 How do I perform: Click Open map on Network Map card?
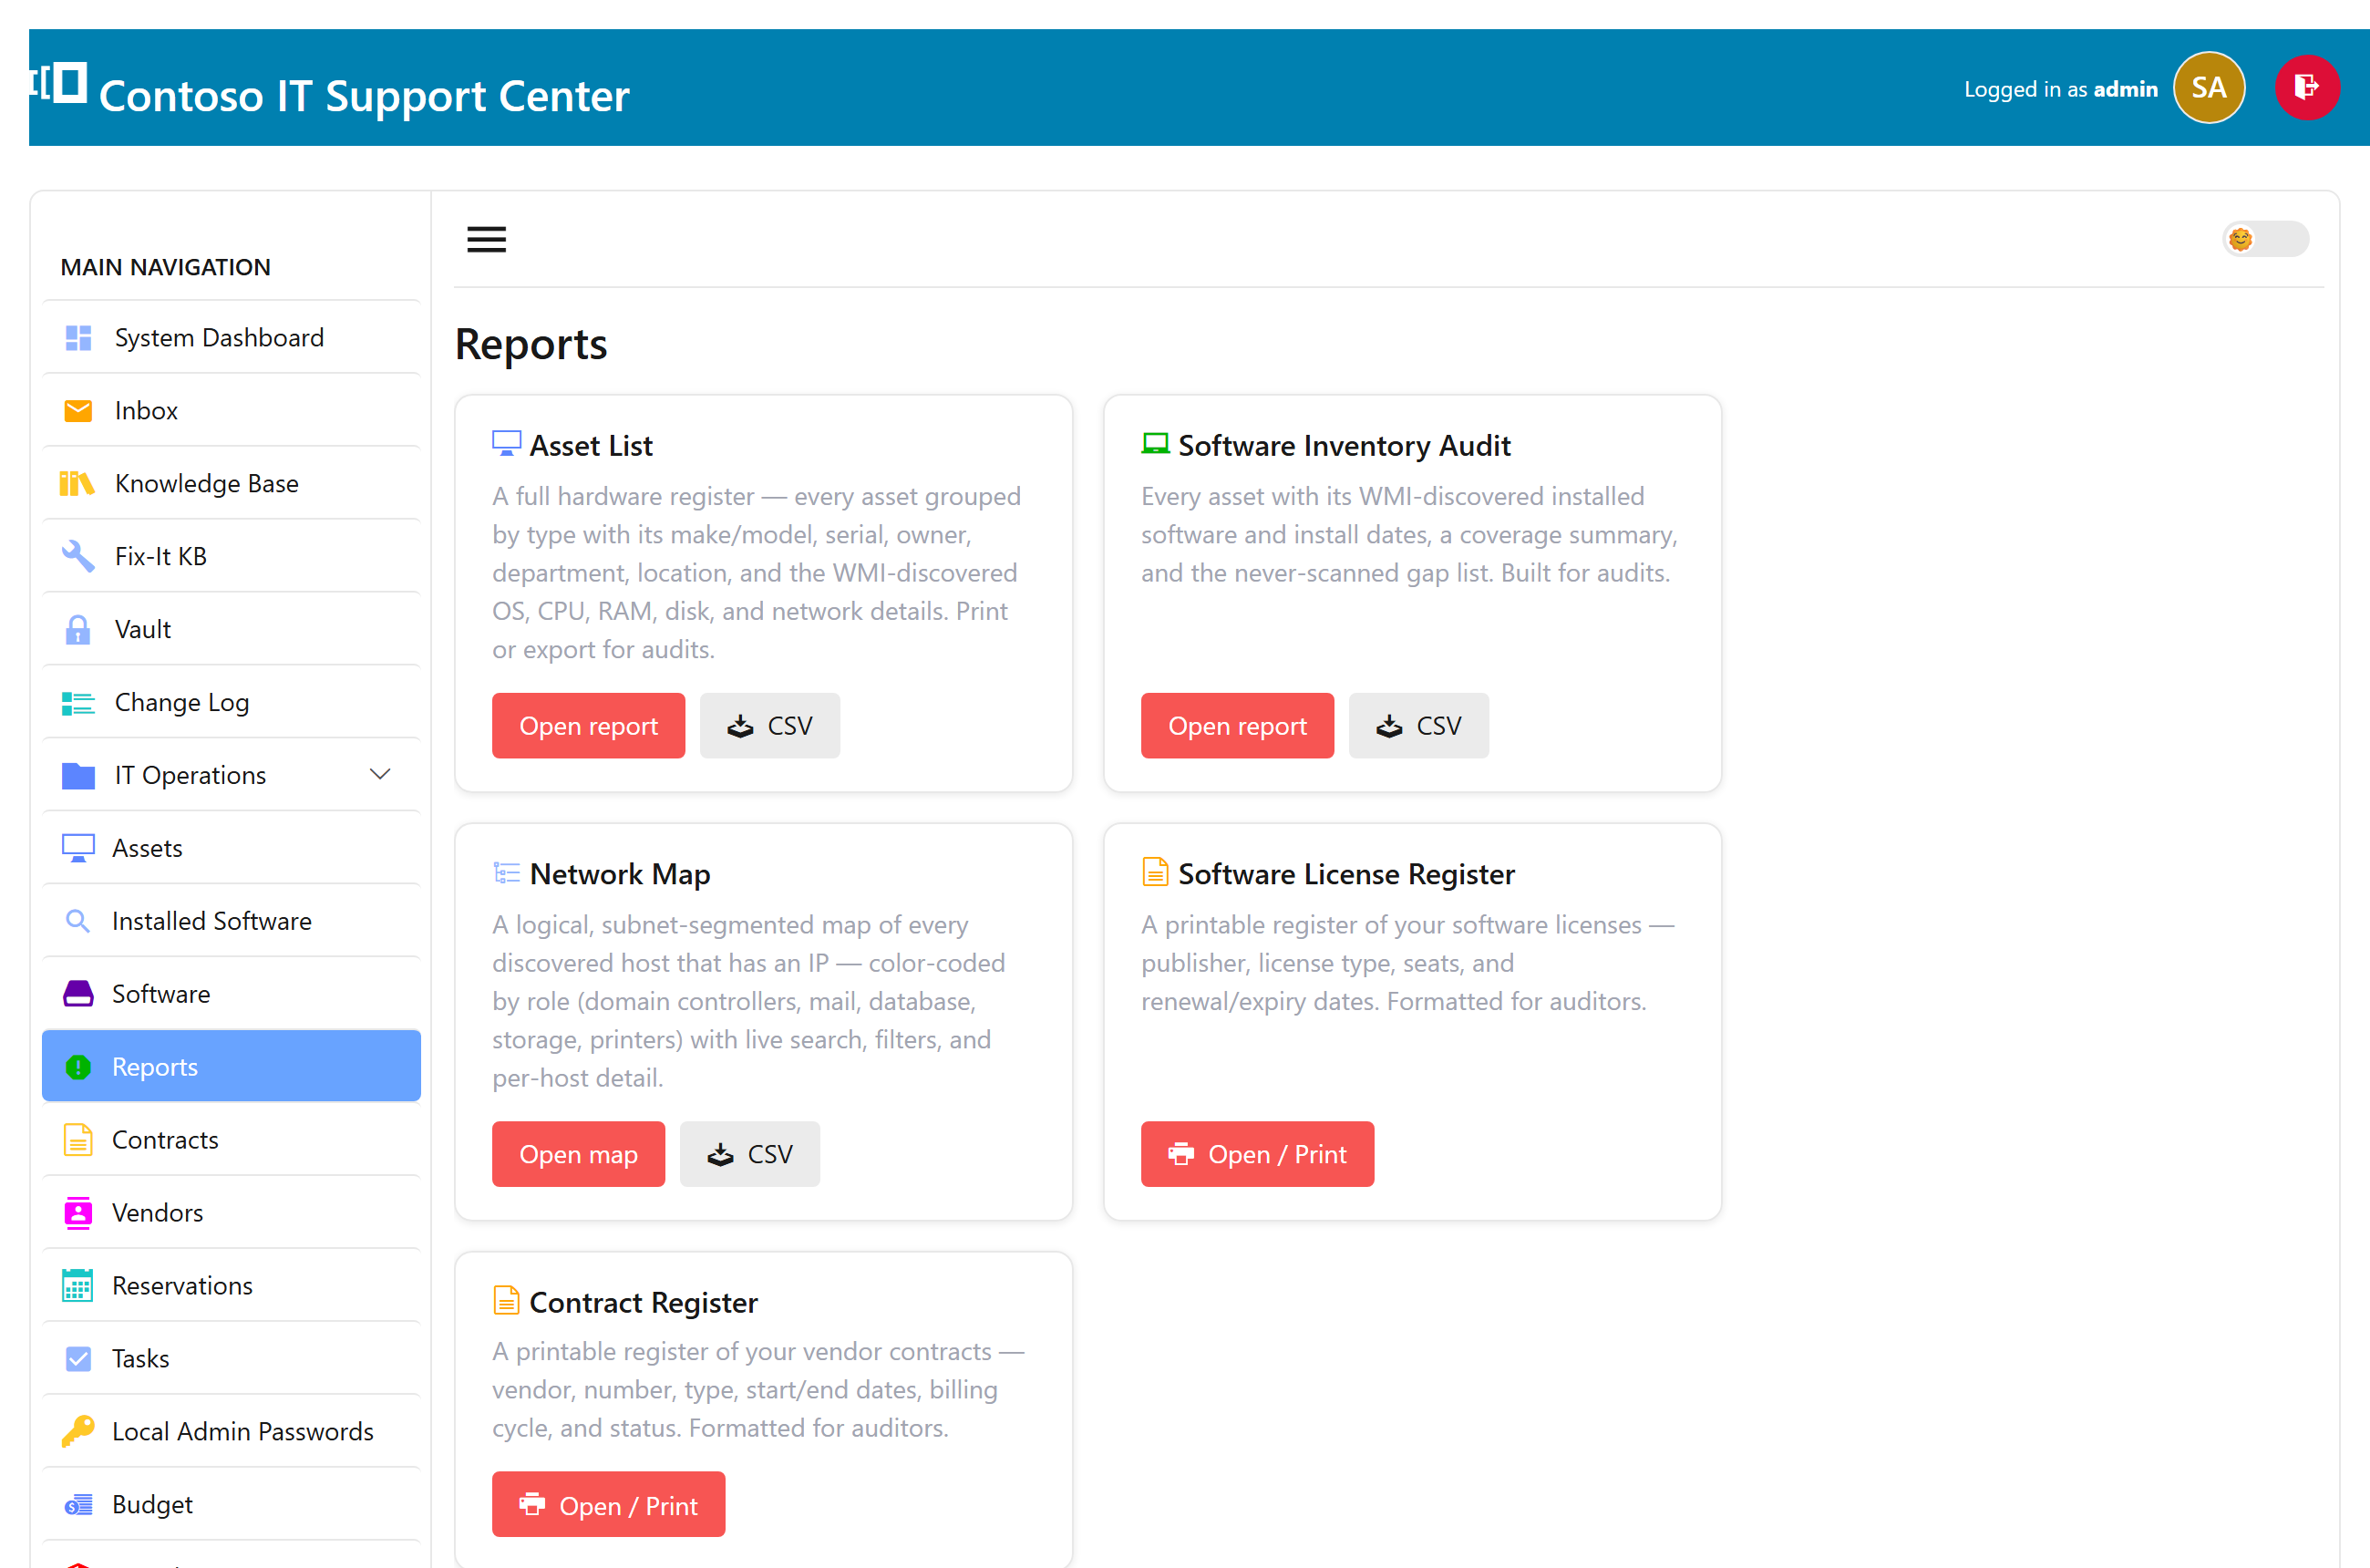(578, 1154)
